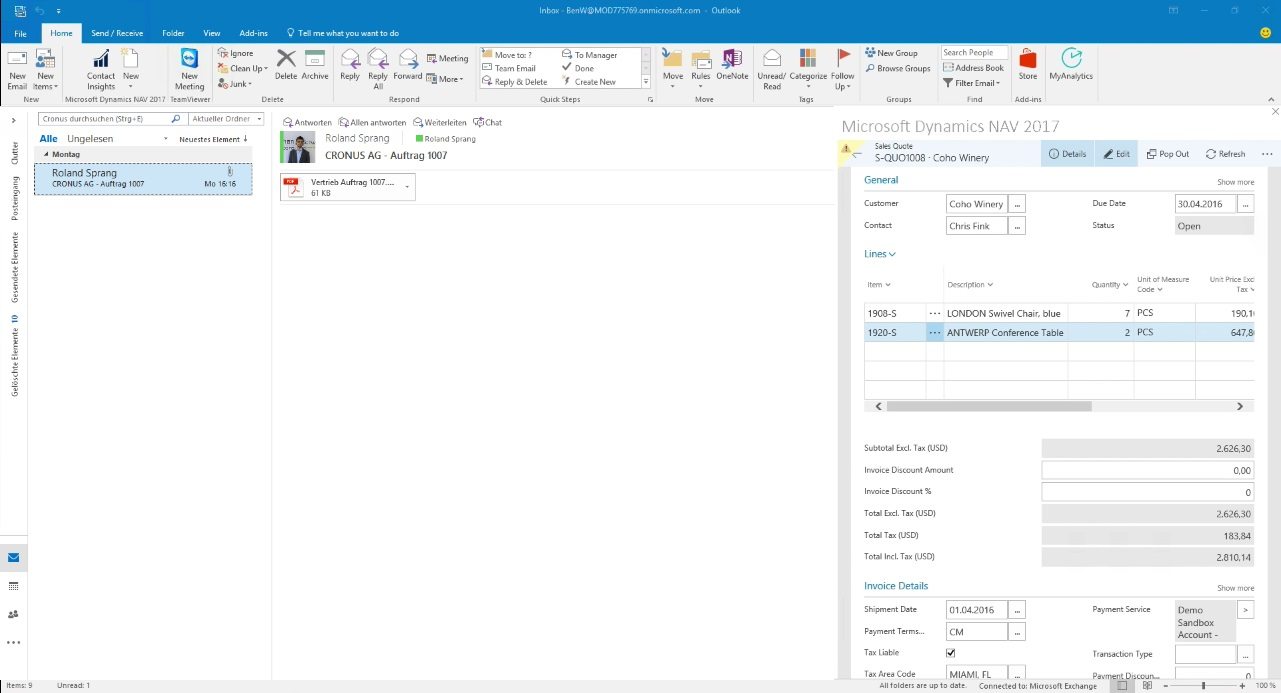The height and width of the screenshot is (693, 1281).
Task: Send the email to OneNote
Action: click(x=732, y=66)
